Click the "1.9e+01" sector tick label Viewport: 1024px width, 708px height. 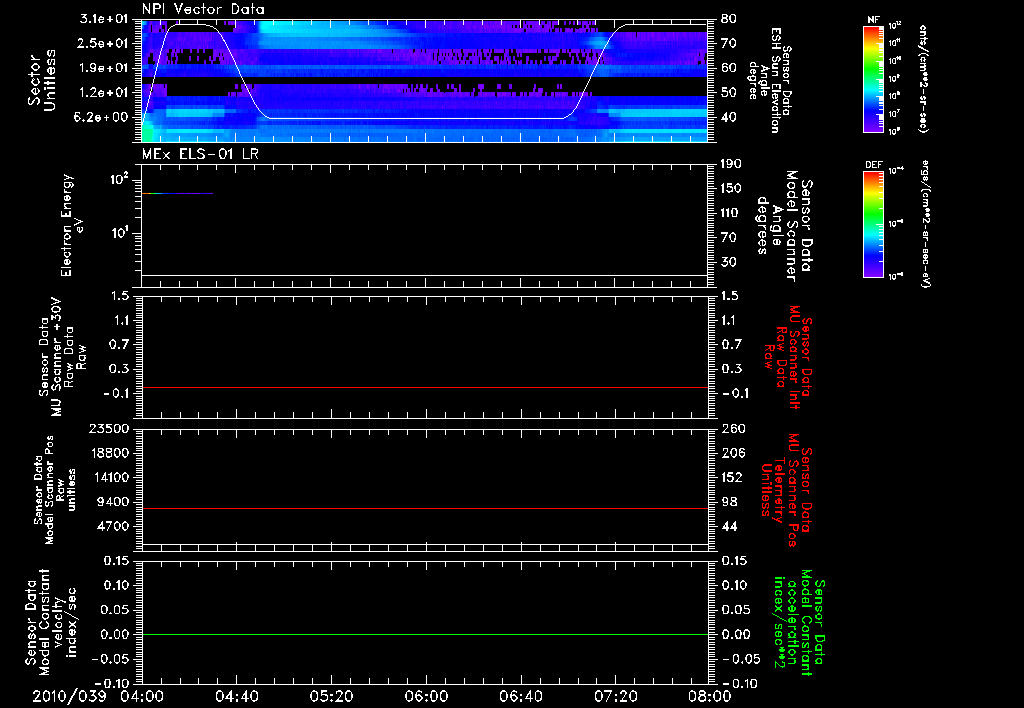pyautogui.click(x=102, y=68)
